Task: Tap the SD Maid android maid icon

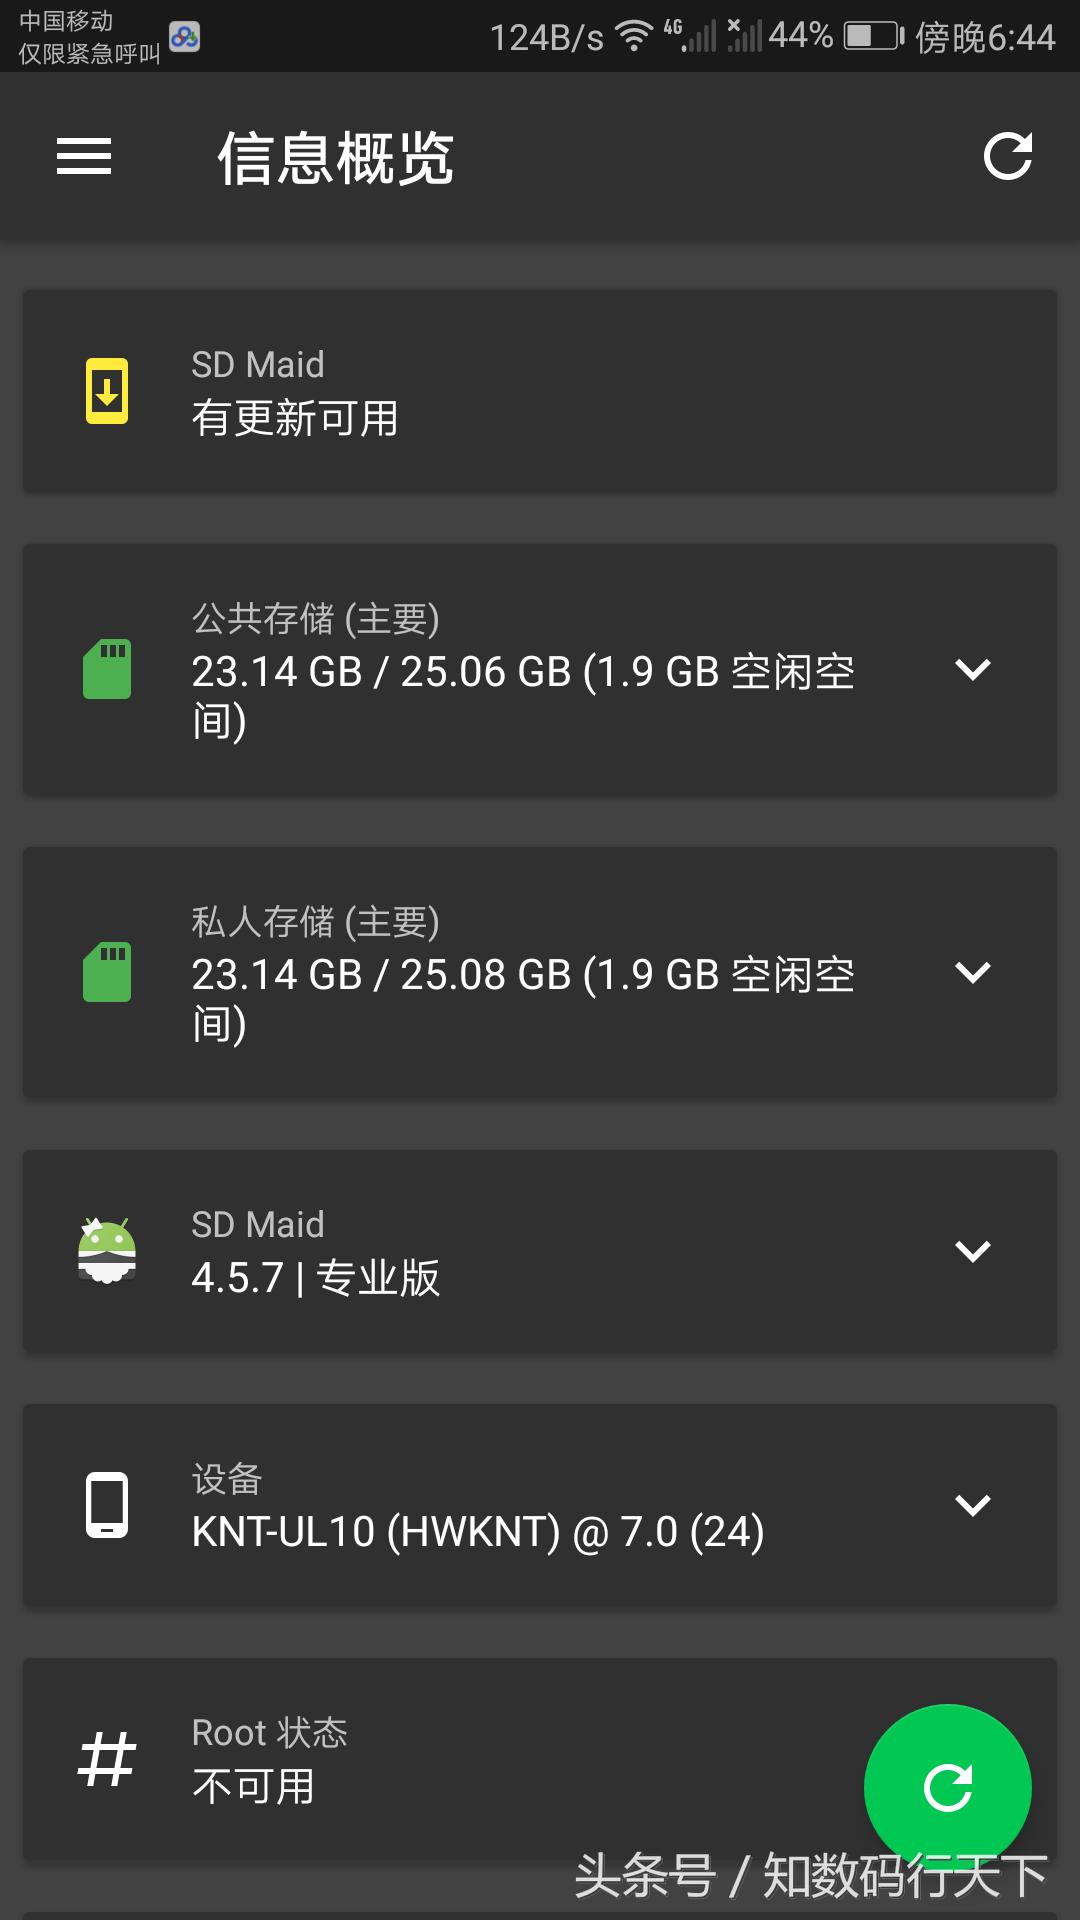Action: pyautogui.click(x=107, y=1250)
